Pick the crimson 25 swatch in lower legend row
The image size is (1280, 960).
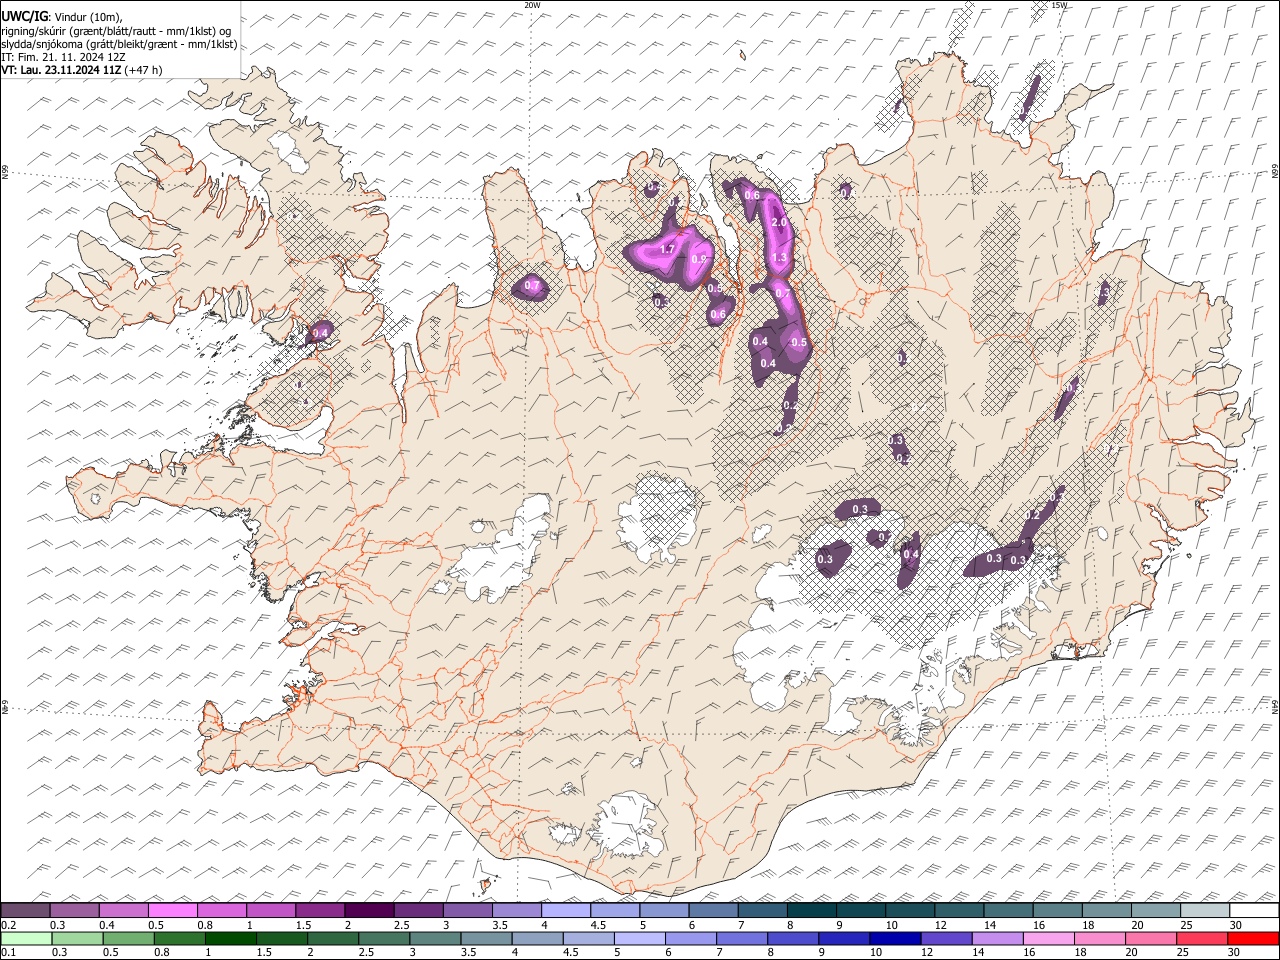click(x=1202, y=938)
